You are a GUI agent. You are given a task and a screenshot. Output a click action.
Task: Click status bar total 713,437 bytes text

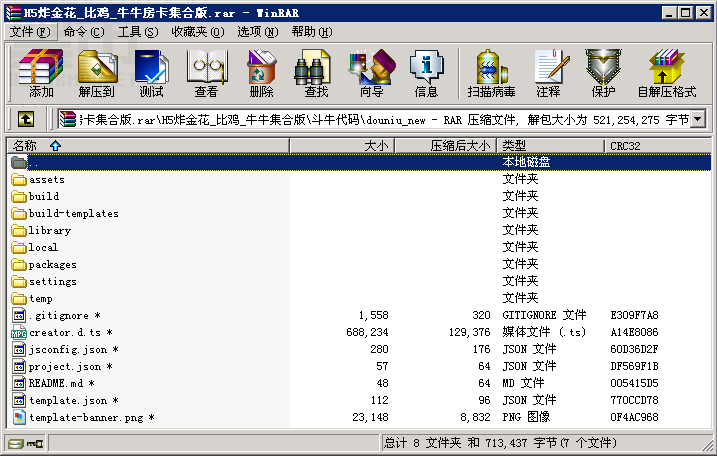pyautogui.click(x=500, y=443)
